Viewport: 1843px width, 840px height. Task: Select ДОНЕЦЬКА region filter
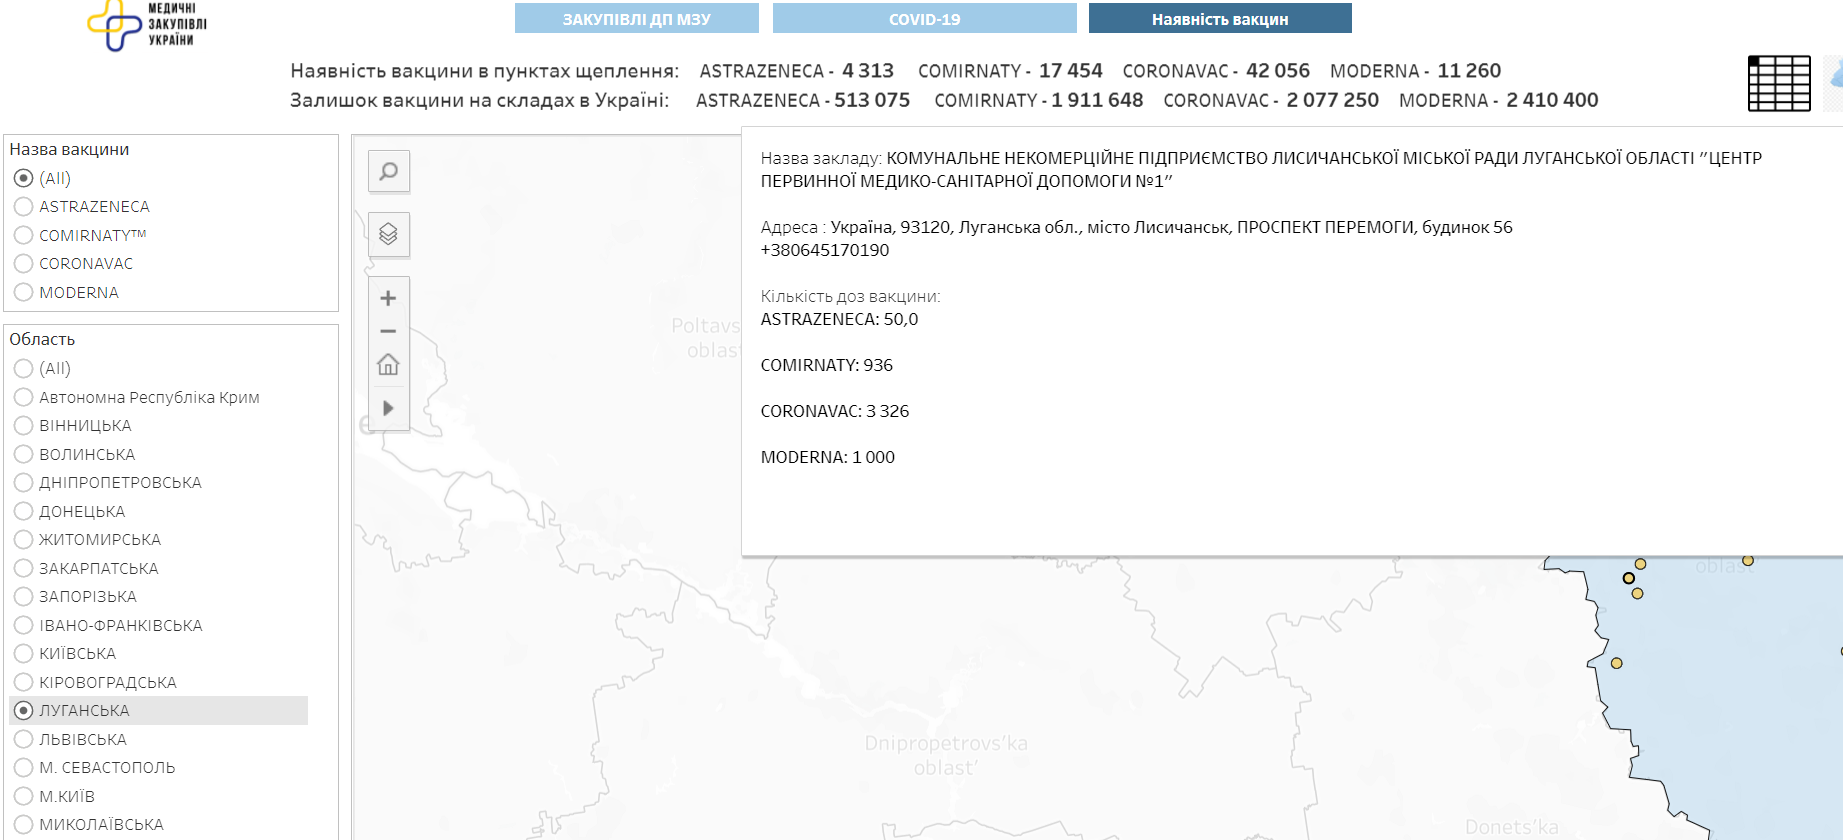click(24, 512)
